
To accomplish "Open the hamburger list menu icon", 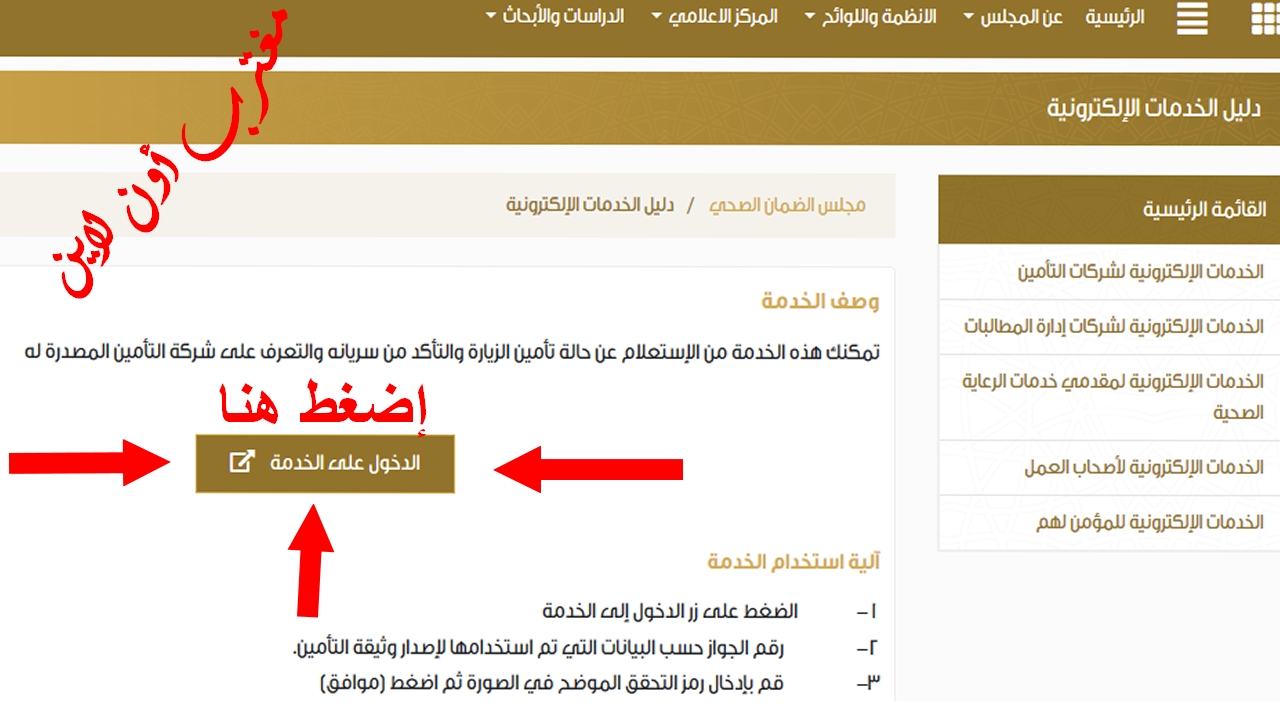I will [1192, 19].
